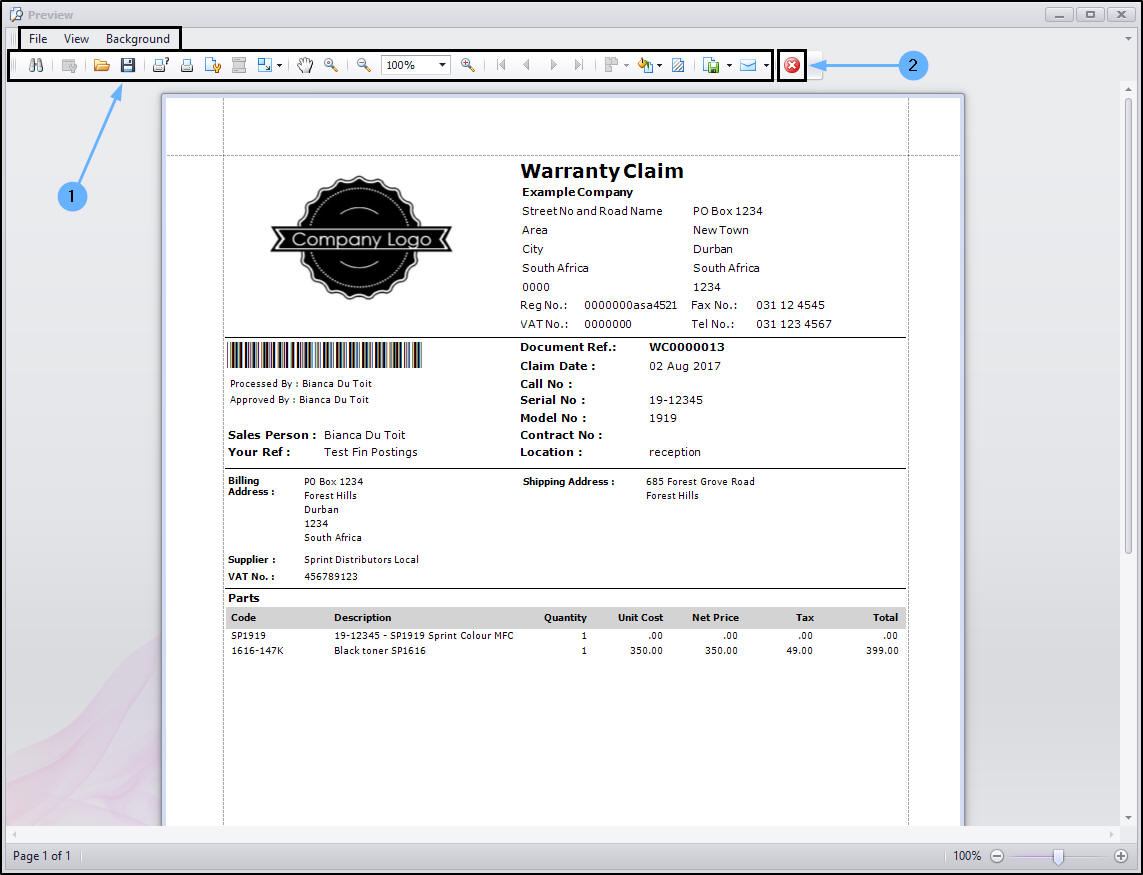
Task: Open the View menu
Action: click(76, 39)
